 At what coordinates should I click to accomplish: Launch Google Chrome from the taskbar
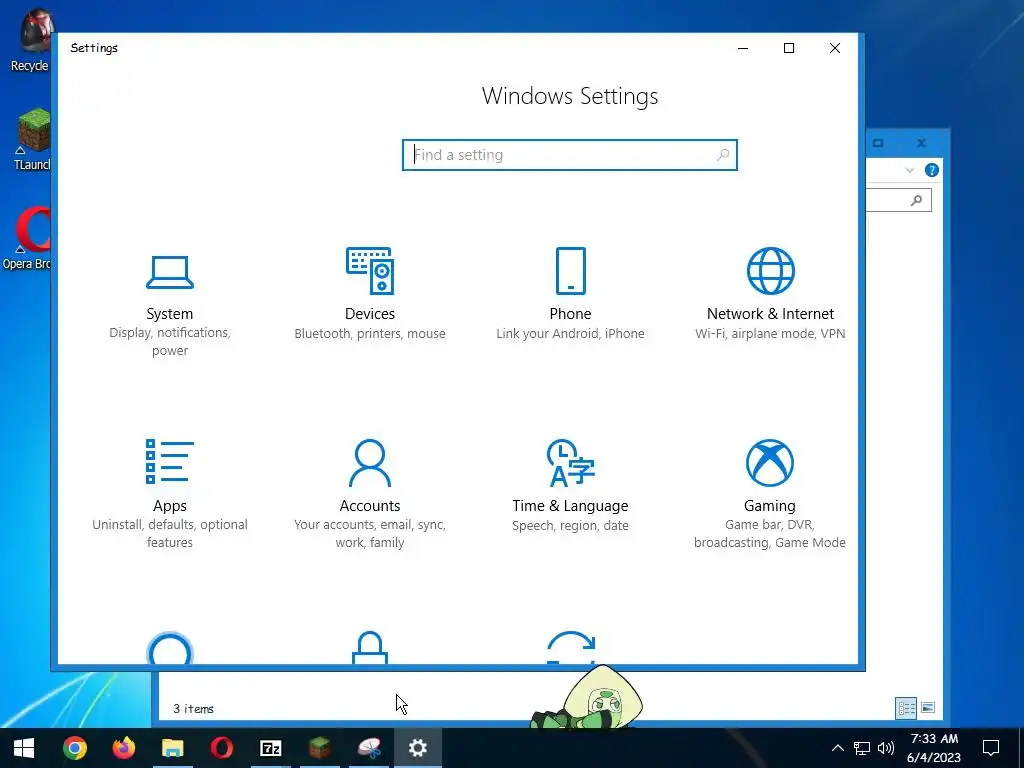pos(75,748)
